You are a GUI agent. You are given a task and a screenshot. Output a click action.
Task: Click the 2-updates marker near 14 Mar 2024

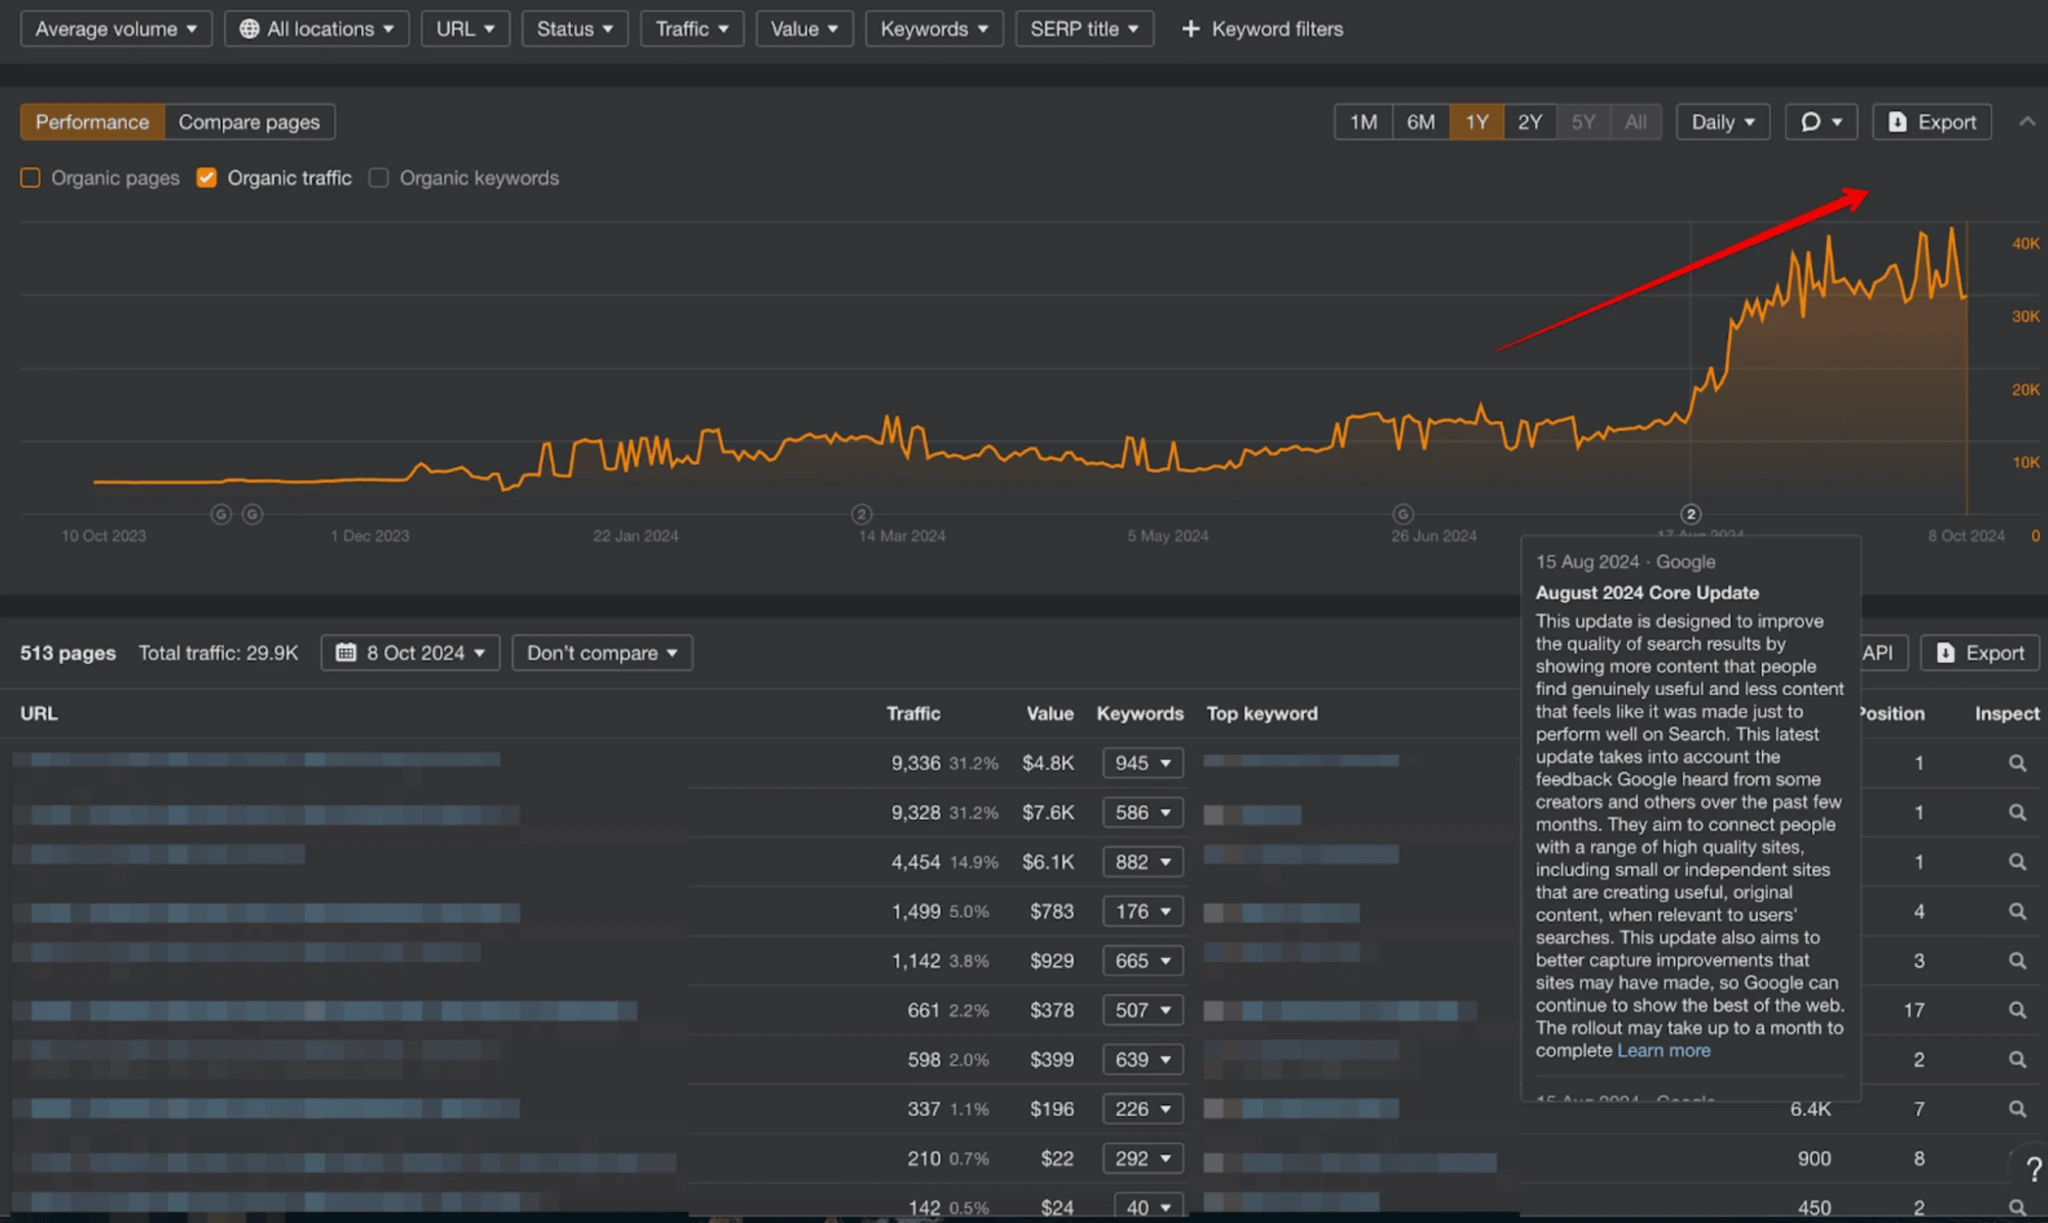pos(861,514)
